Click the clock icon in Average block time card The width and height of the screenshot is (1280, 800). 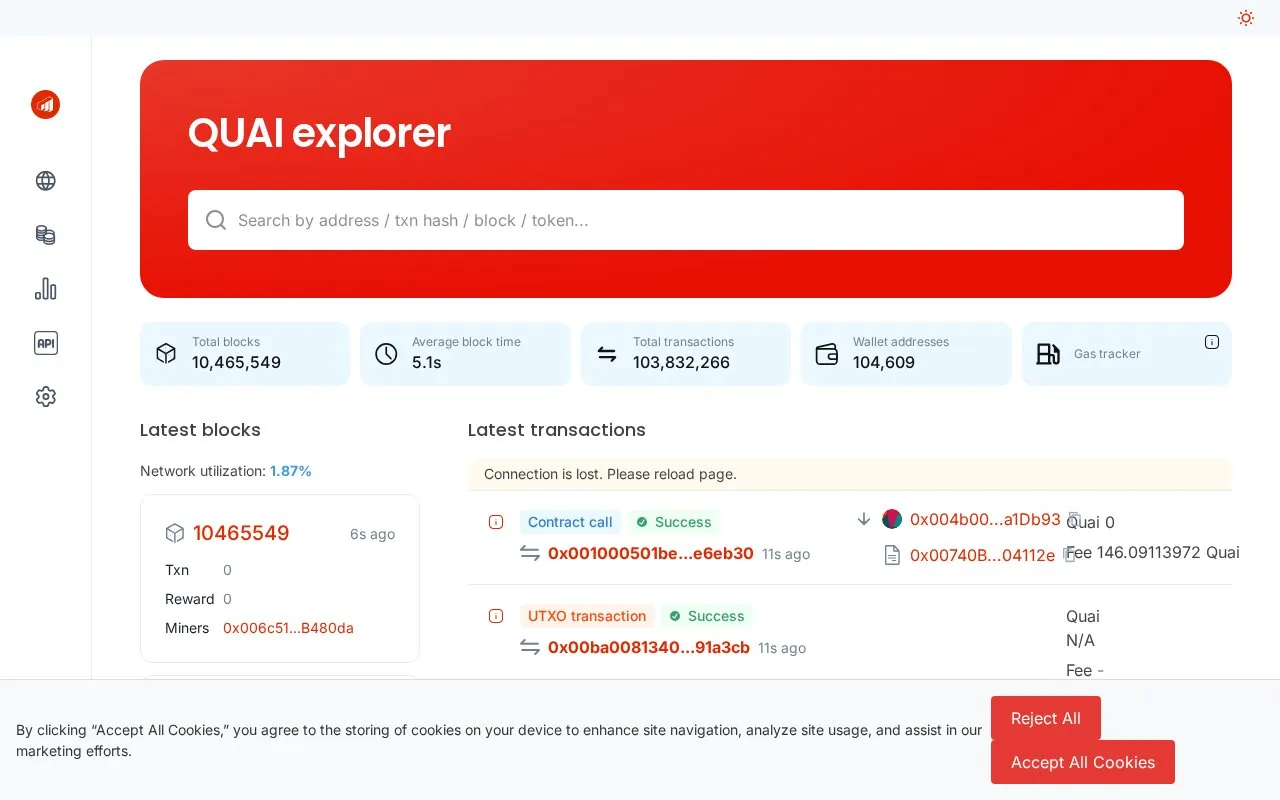(x=386, y=354)
